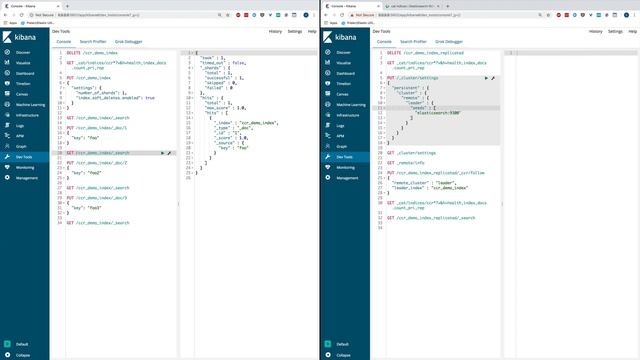Open Help in right Dev Tools
This screenshot has width=640, height=360.
tap(633, 31)
